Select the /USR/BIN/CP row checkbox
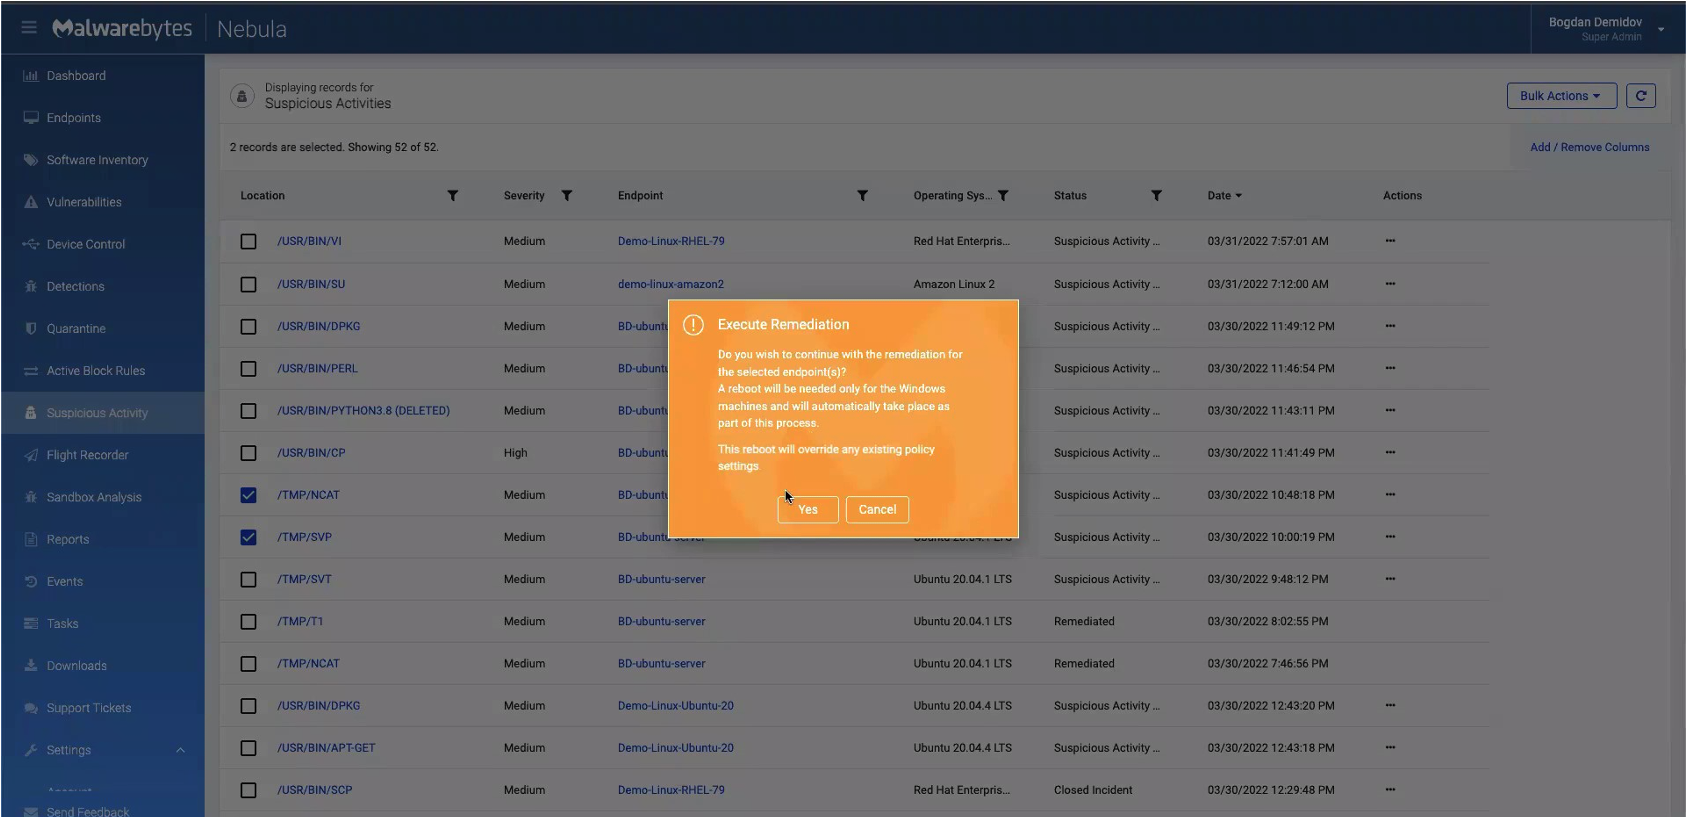Image resolution: width=1688 pixels, height=819 pixels. tap(248, 453)
